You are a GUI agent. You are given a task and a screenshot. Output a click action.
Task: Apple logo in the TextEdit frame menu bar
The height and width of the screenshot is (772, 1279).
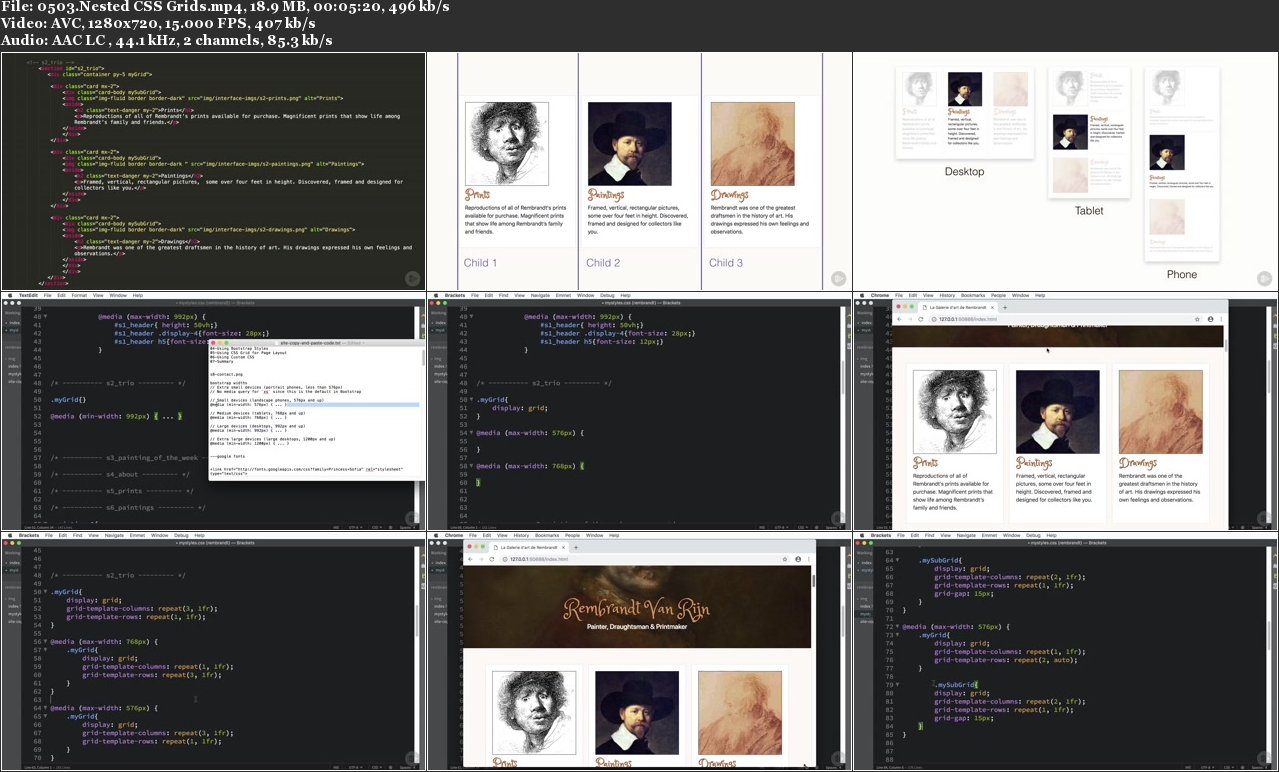(8, 295)
